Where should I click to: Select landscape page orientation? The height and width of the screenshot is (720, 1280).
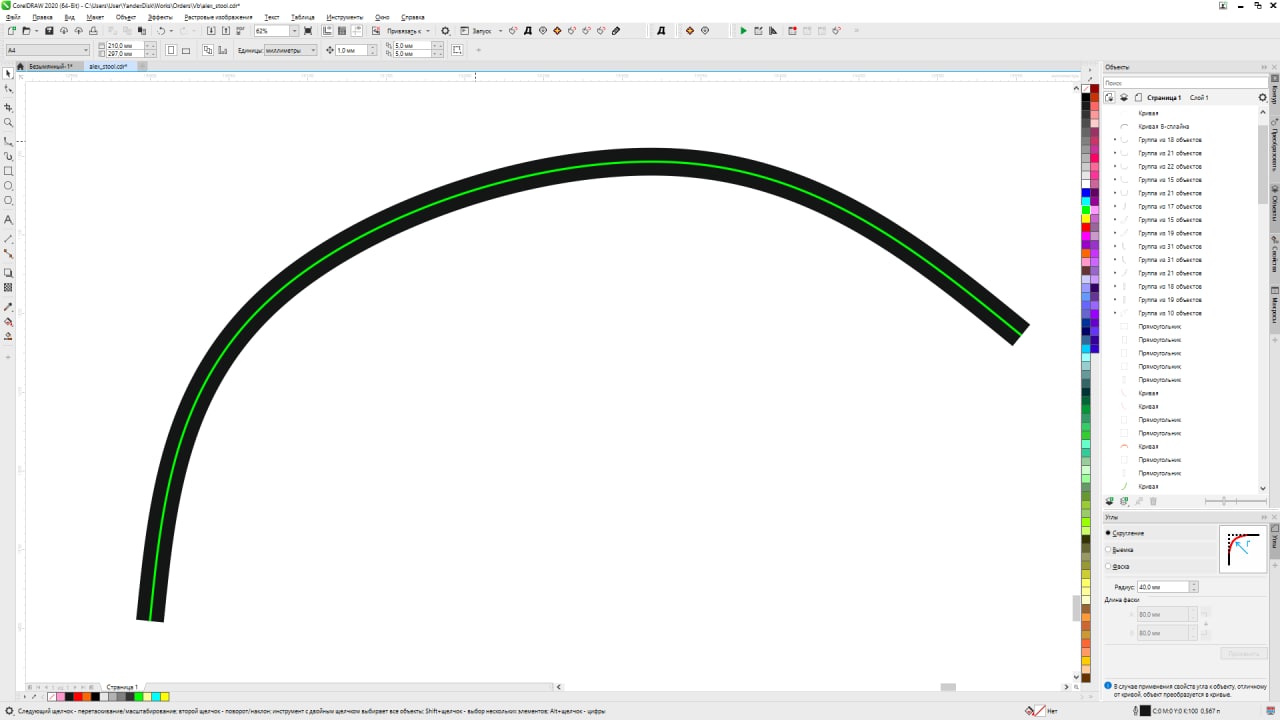pos(186,50)
